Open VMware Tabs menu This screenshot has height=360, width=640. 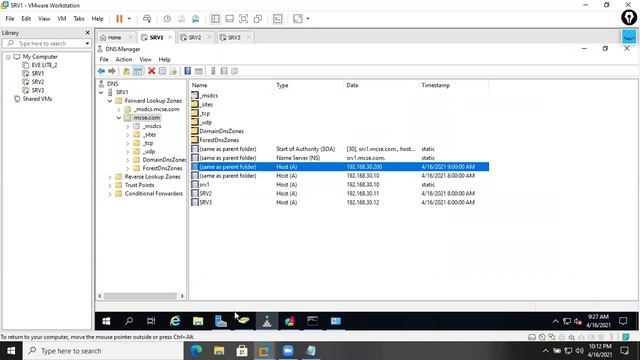pyautogui.click(x=79, y=19)
